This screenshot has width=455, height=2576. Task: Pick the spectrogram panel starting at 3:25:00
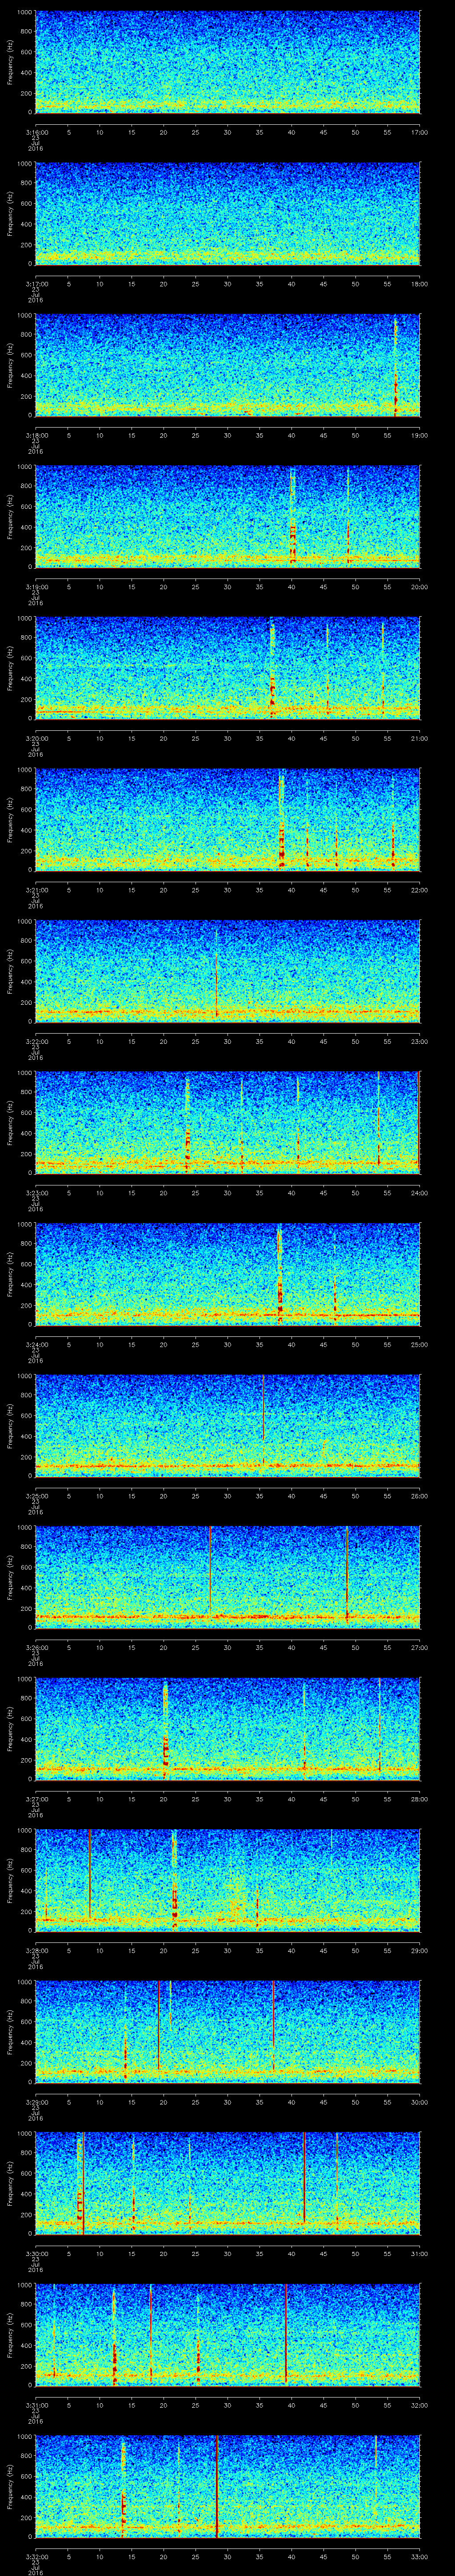pos(228,1425)
